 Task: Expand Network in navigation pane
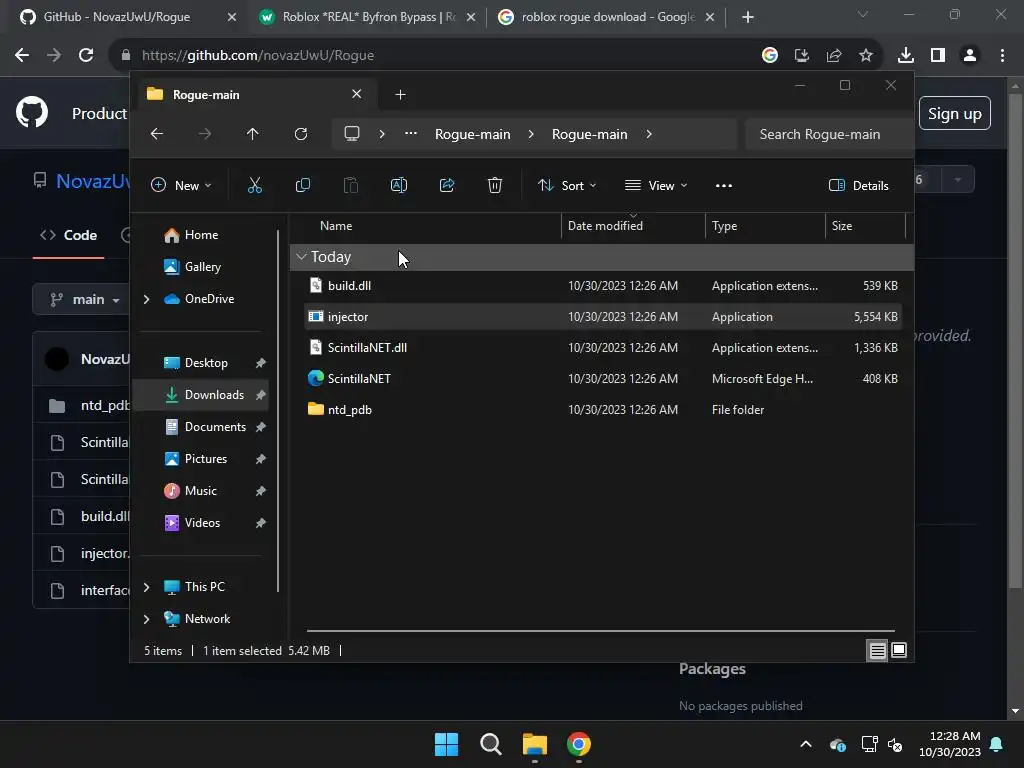click(146, 619)
